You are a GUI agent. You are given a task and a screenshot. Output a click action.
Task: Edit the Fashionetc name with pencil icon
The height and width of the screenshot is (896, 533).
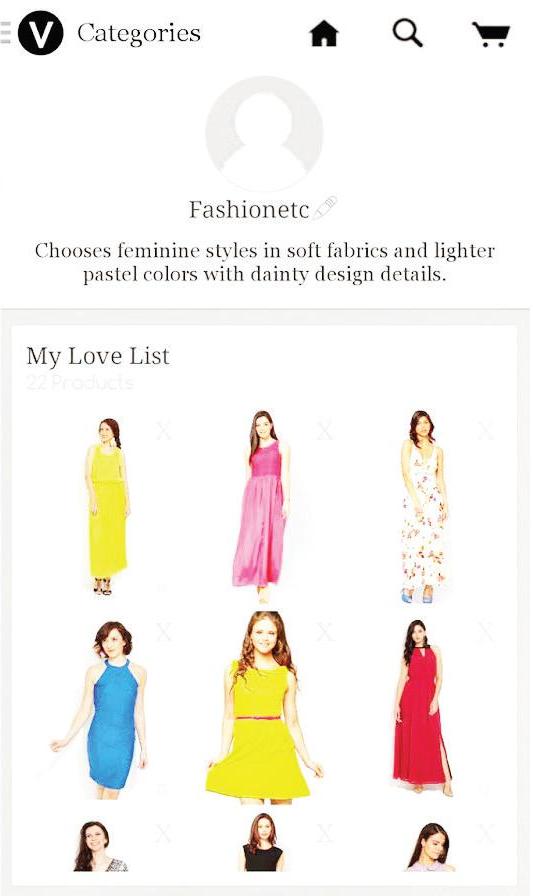click(x=324, y=208)
